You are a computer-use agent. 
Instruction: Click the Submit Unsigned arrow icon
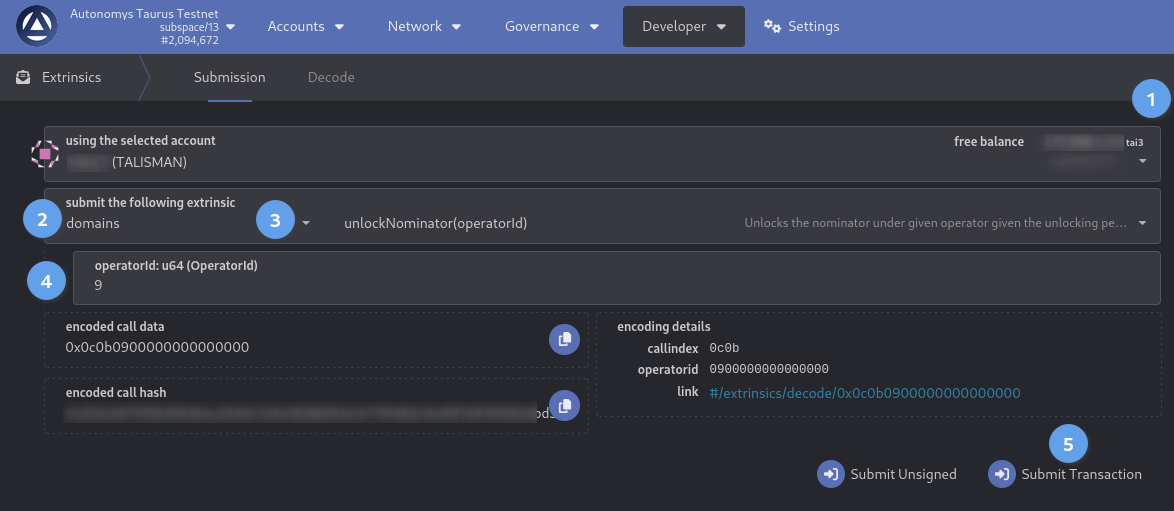[831, 474]
